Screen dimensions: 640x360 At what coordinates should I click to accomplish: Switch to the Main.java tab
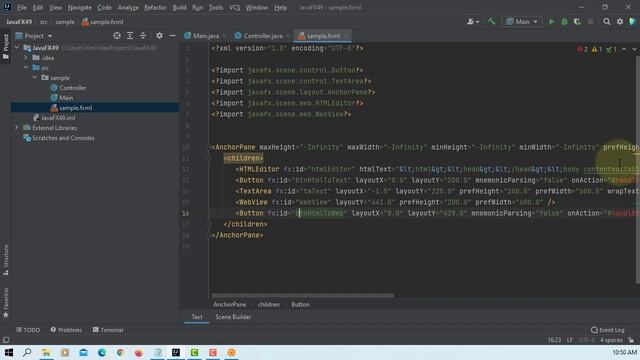click(205, 36)
